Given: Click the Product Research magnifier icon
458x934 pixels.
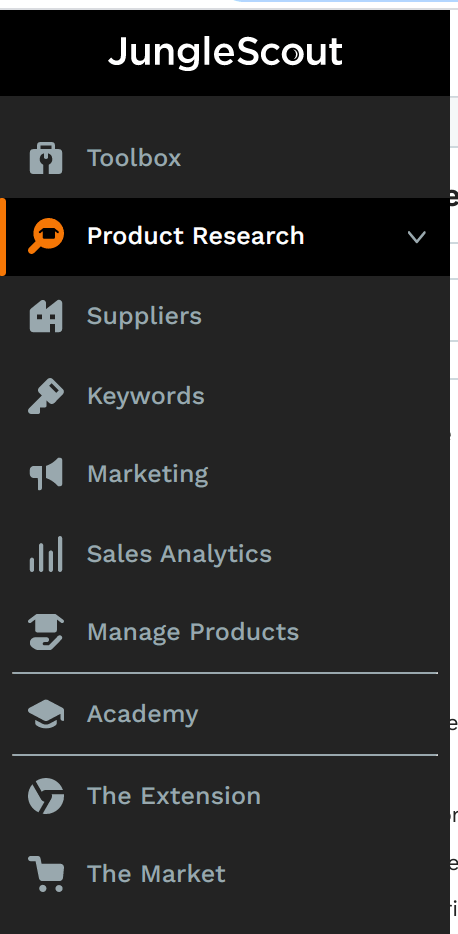Looking at the screenshot, I should pyautogui.click(x=46, y=236).
